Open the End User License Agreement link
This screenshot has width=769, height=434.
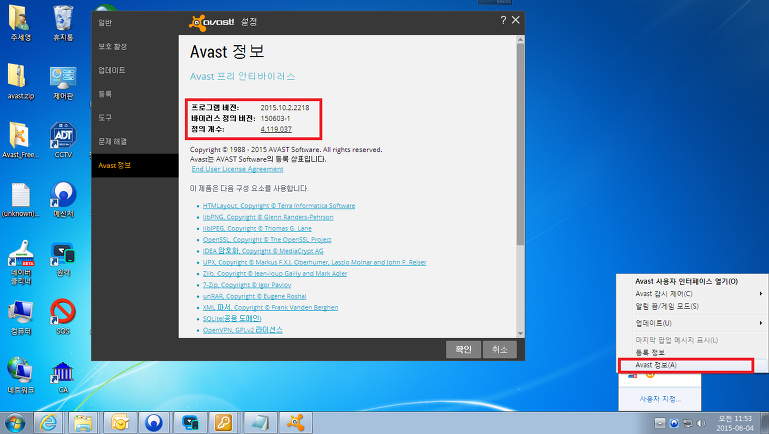(237, 169)
